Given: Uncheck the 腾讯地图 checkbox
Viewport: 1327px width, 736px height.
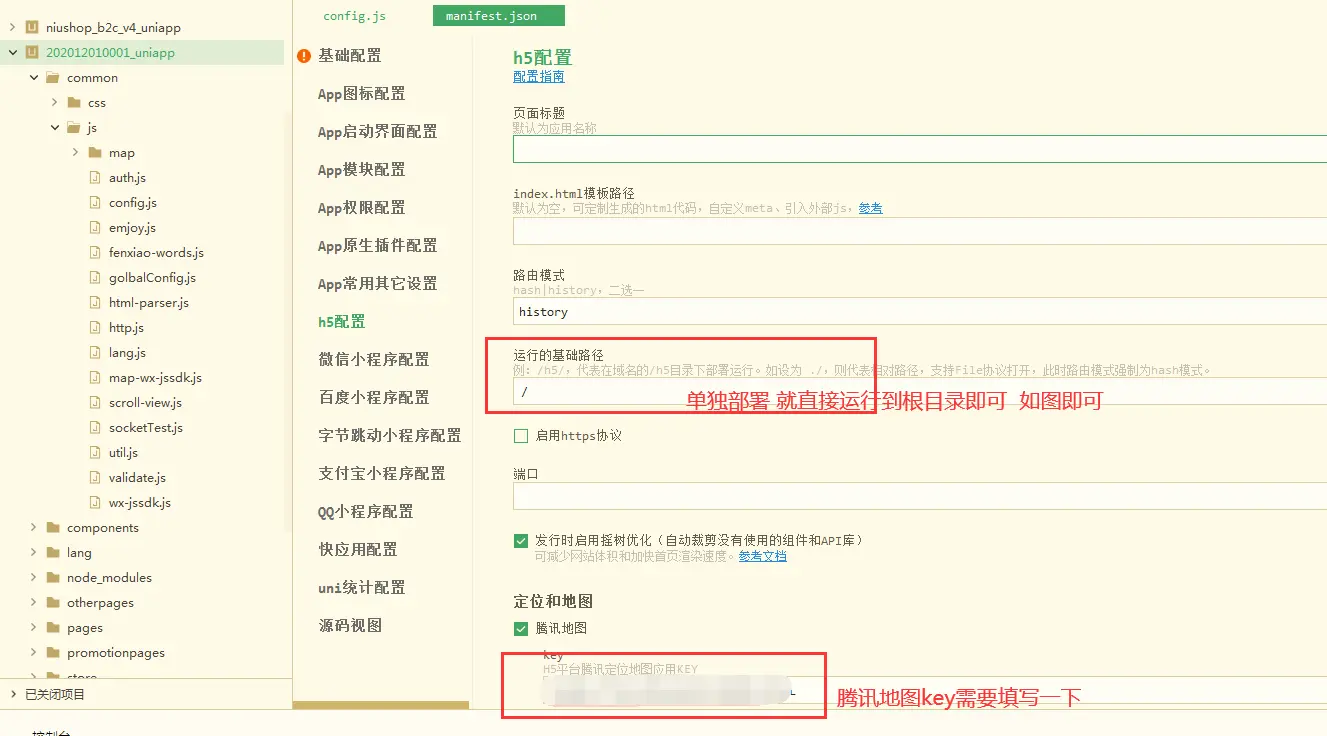Looking at the screenshot, I should (520, 629).
